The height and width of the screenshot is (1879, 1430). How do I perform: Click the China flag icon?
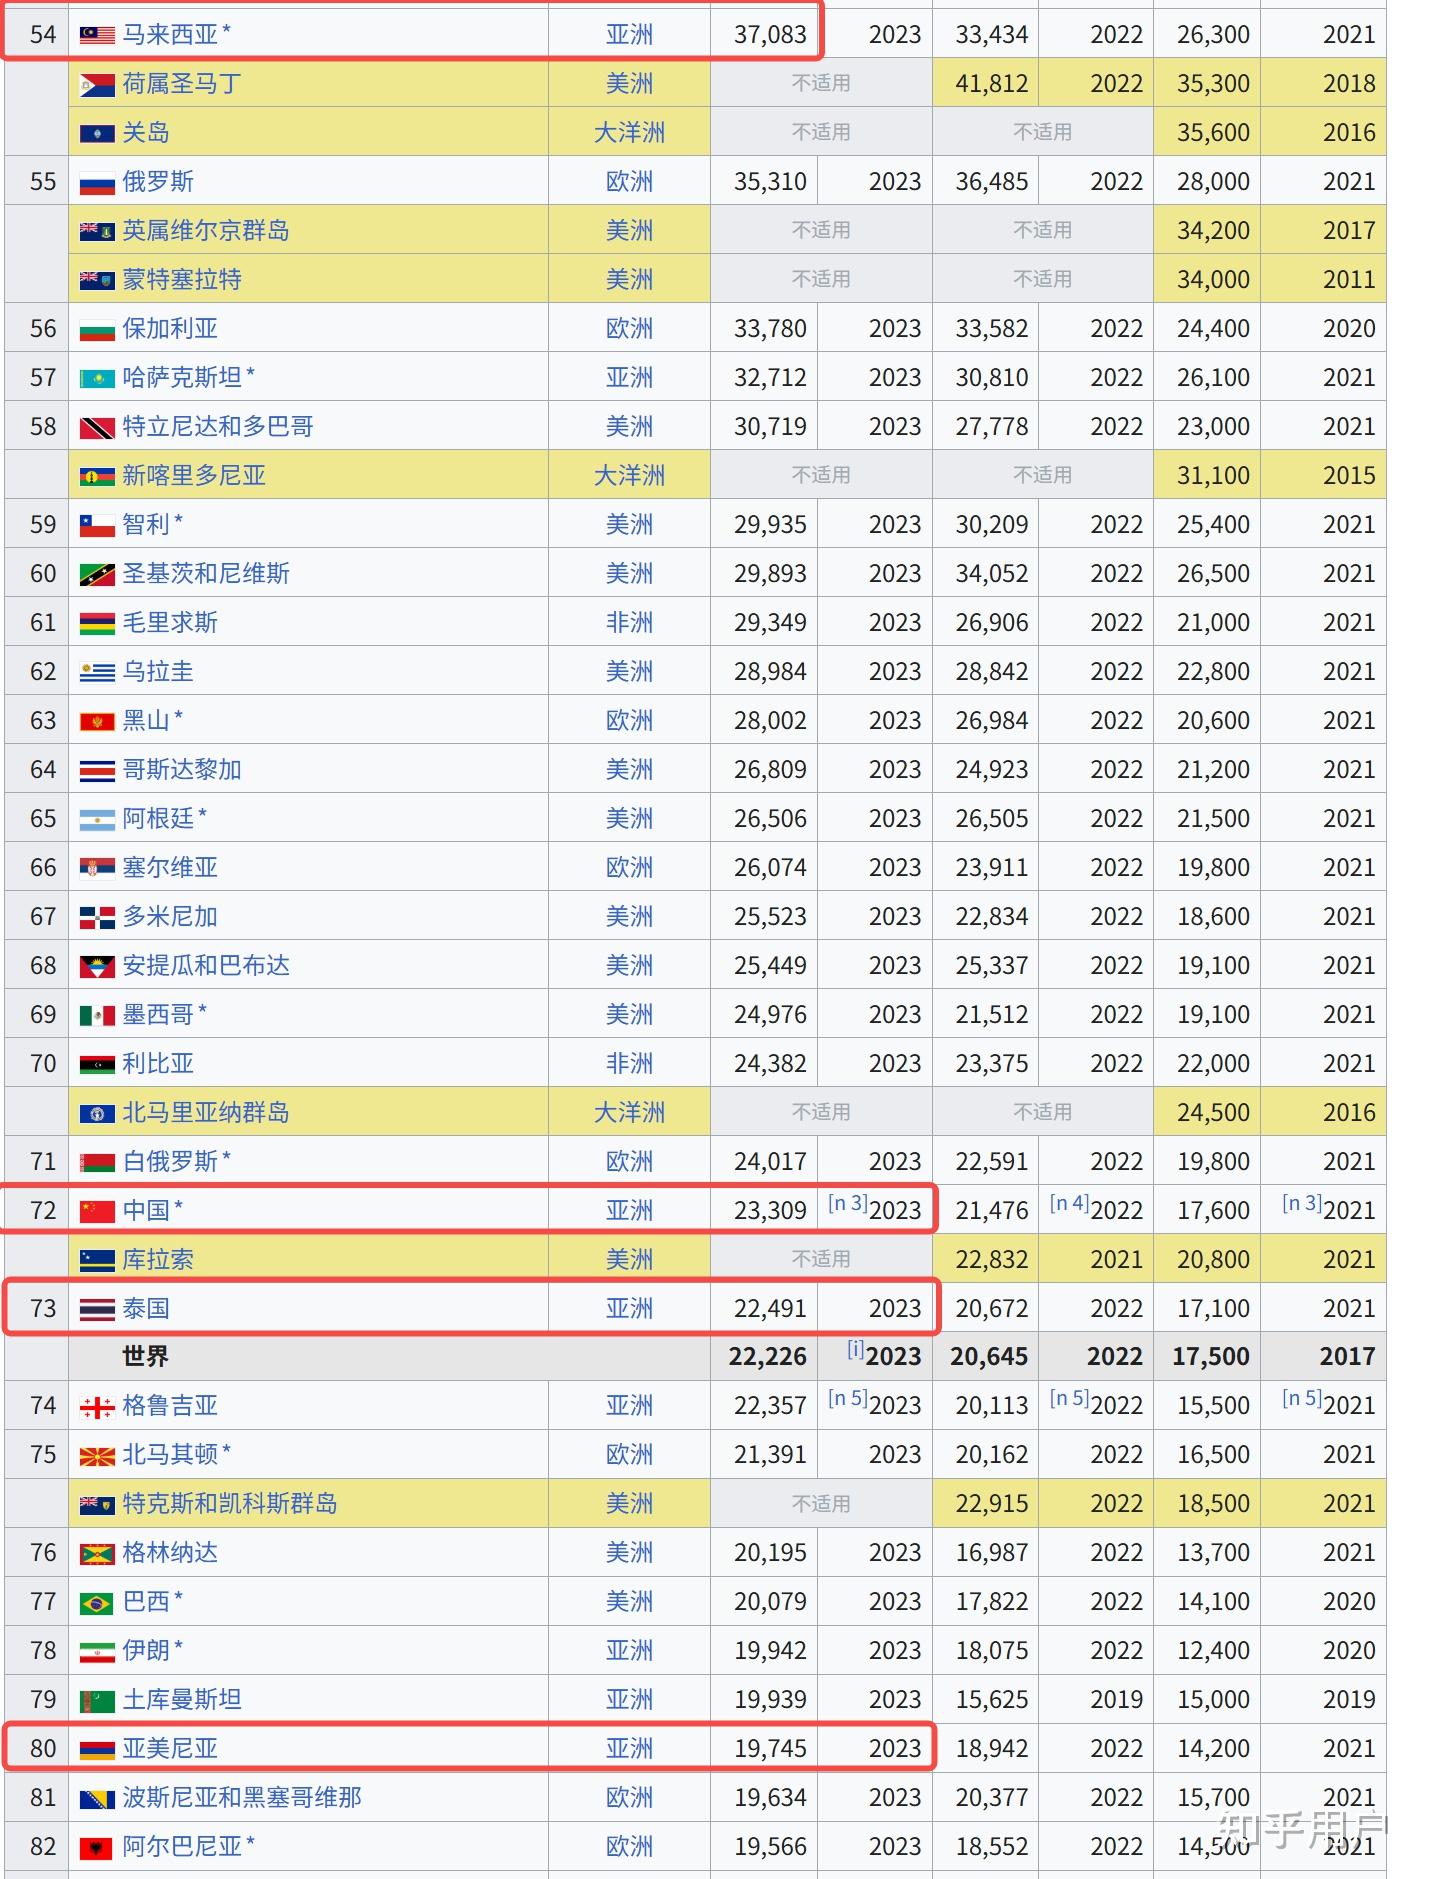[97, 1211]
